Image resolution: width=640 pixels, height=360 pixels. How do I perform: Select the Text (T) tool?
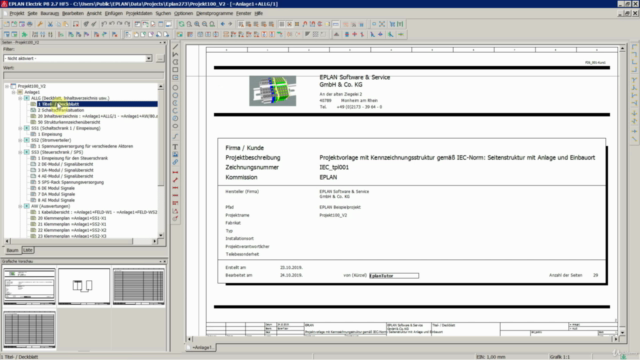(x=176, y=147)
